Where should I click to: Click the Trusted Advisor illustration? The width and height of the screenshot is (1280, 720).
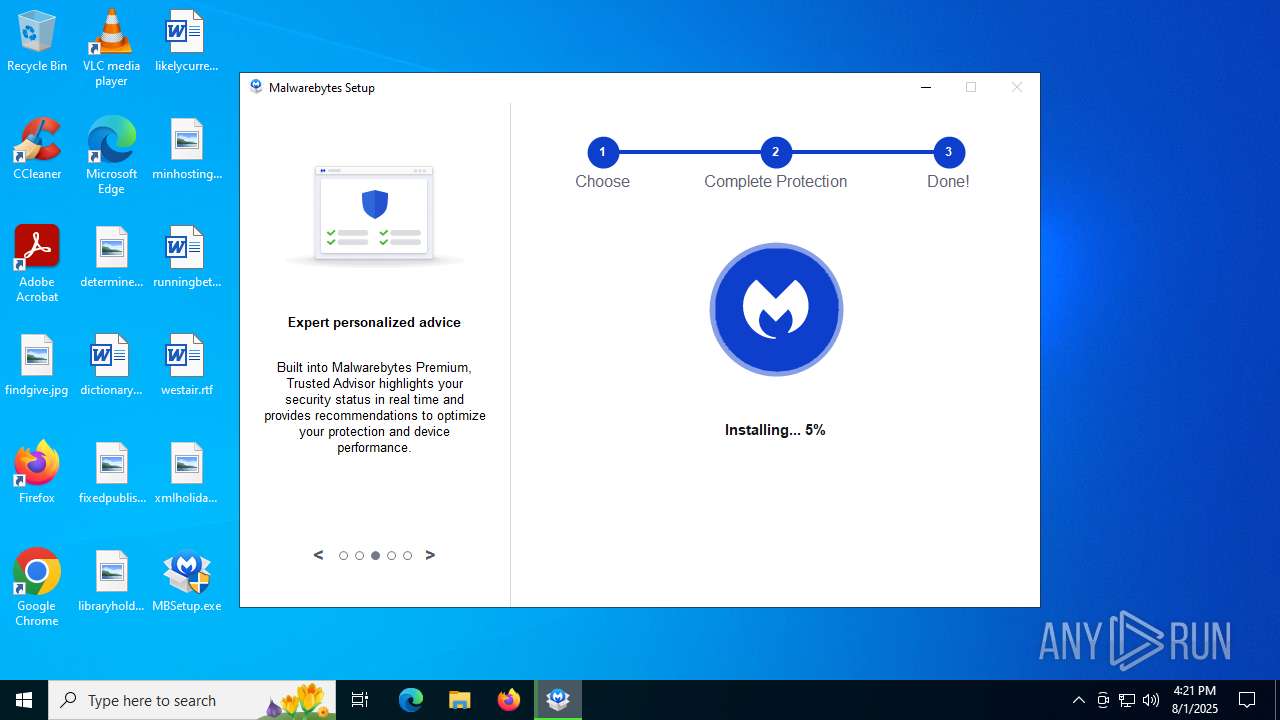(374, 214)
